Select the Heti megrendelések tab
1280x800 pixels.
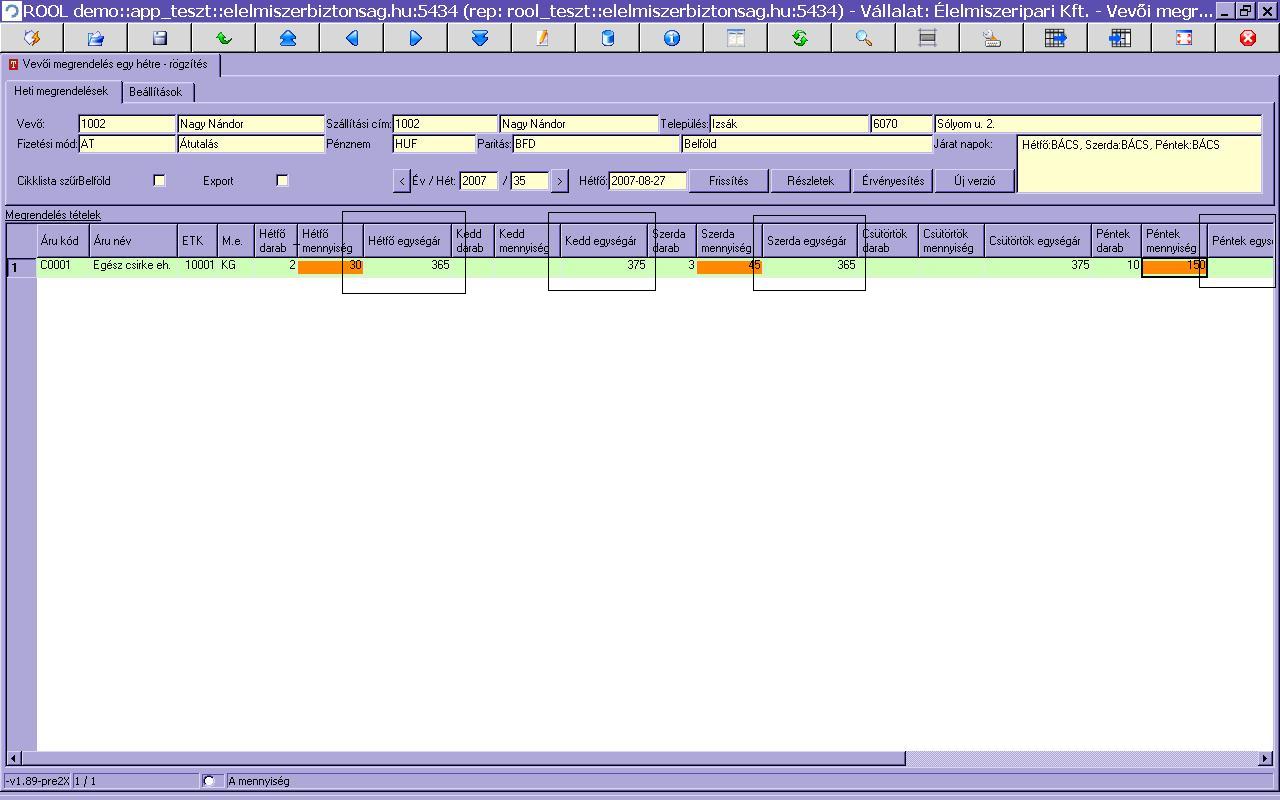point(61,91)
